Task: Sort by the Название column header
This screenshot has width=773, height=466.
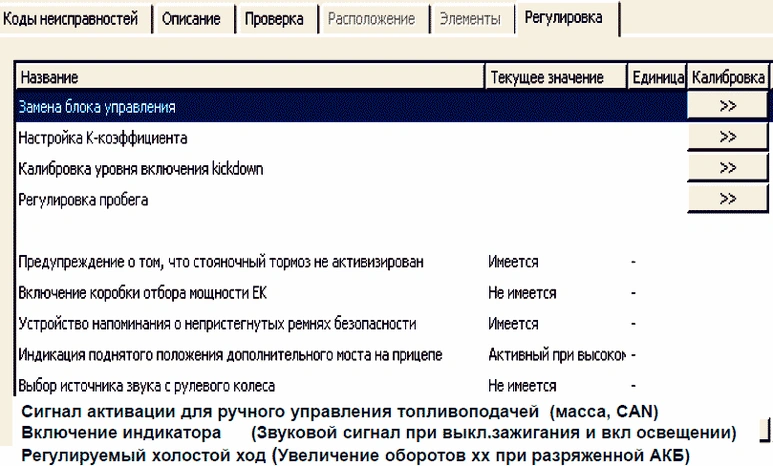Action: [250, 77]
